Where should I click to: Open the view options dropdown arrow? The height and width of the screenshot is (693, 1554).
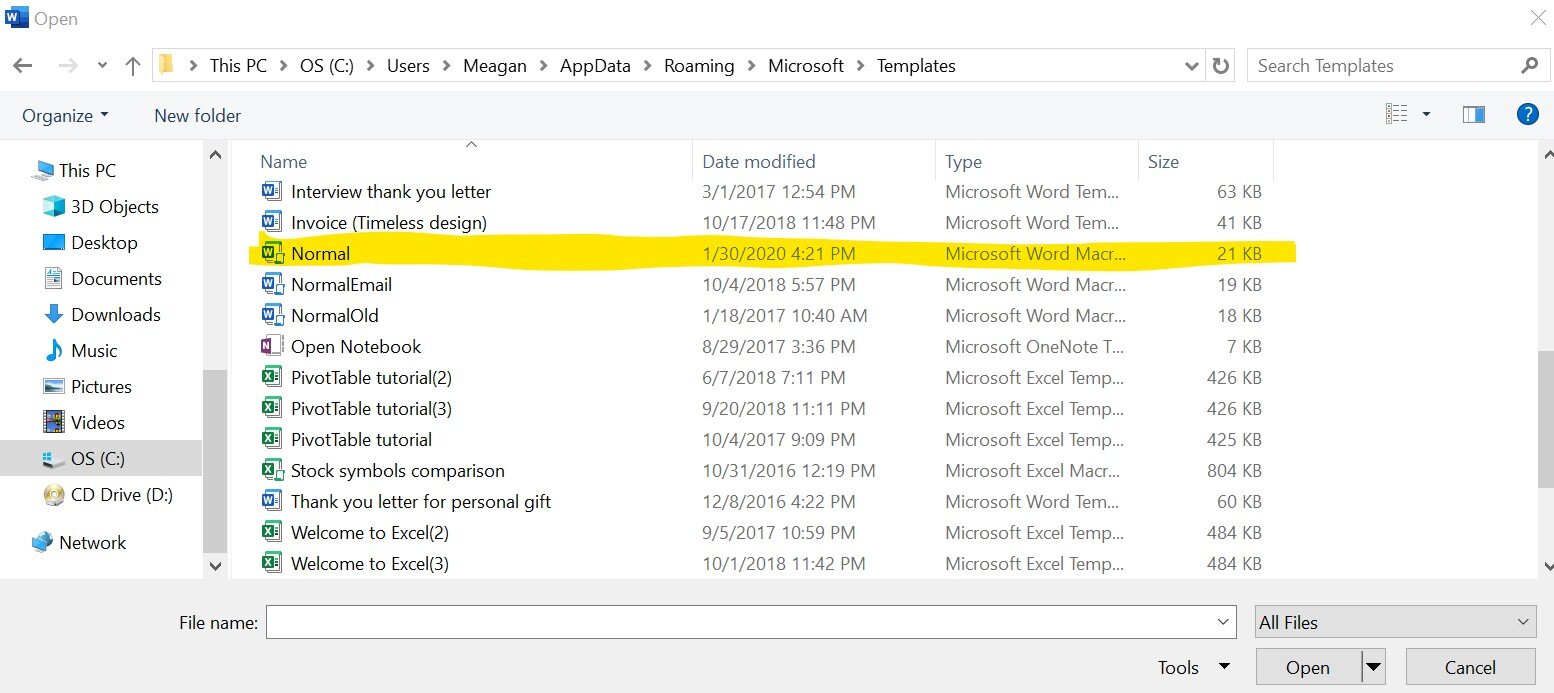tap(1426, 115)
